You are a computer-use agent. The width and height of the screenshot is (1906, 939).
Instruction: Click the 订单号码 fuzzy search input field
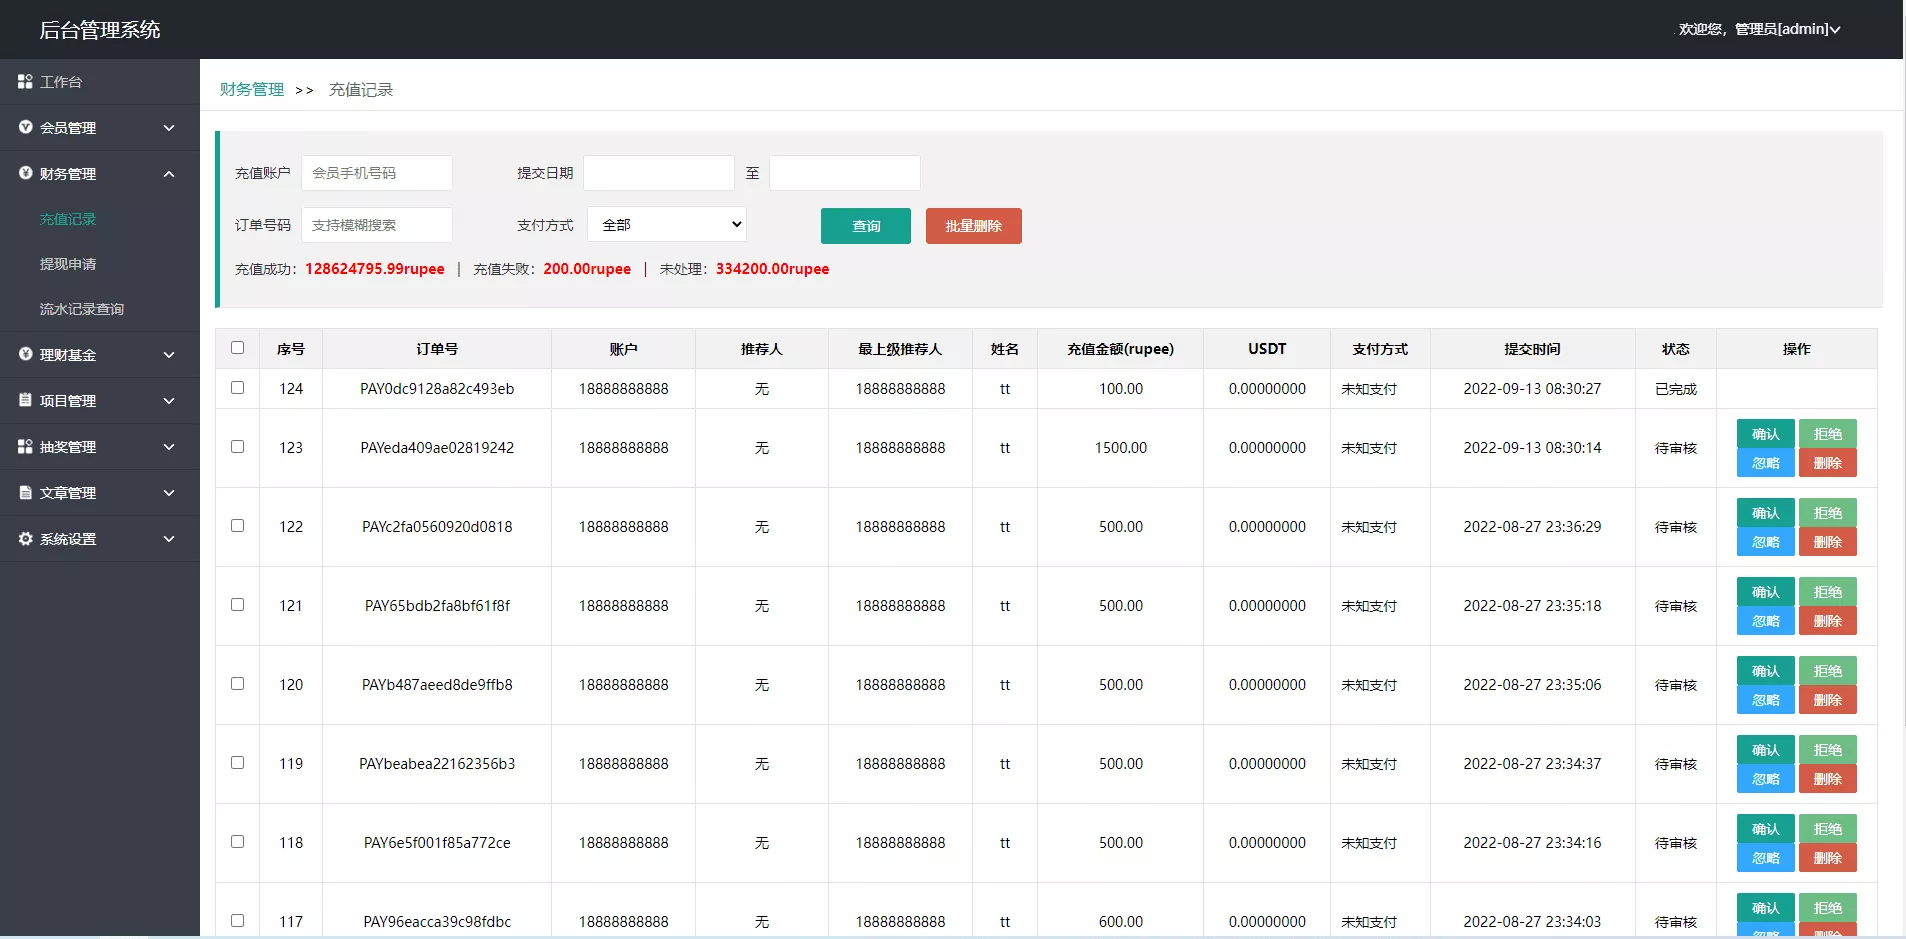(377, 224)
